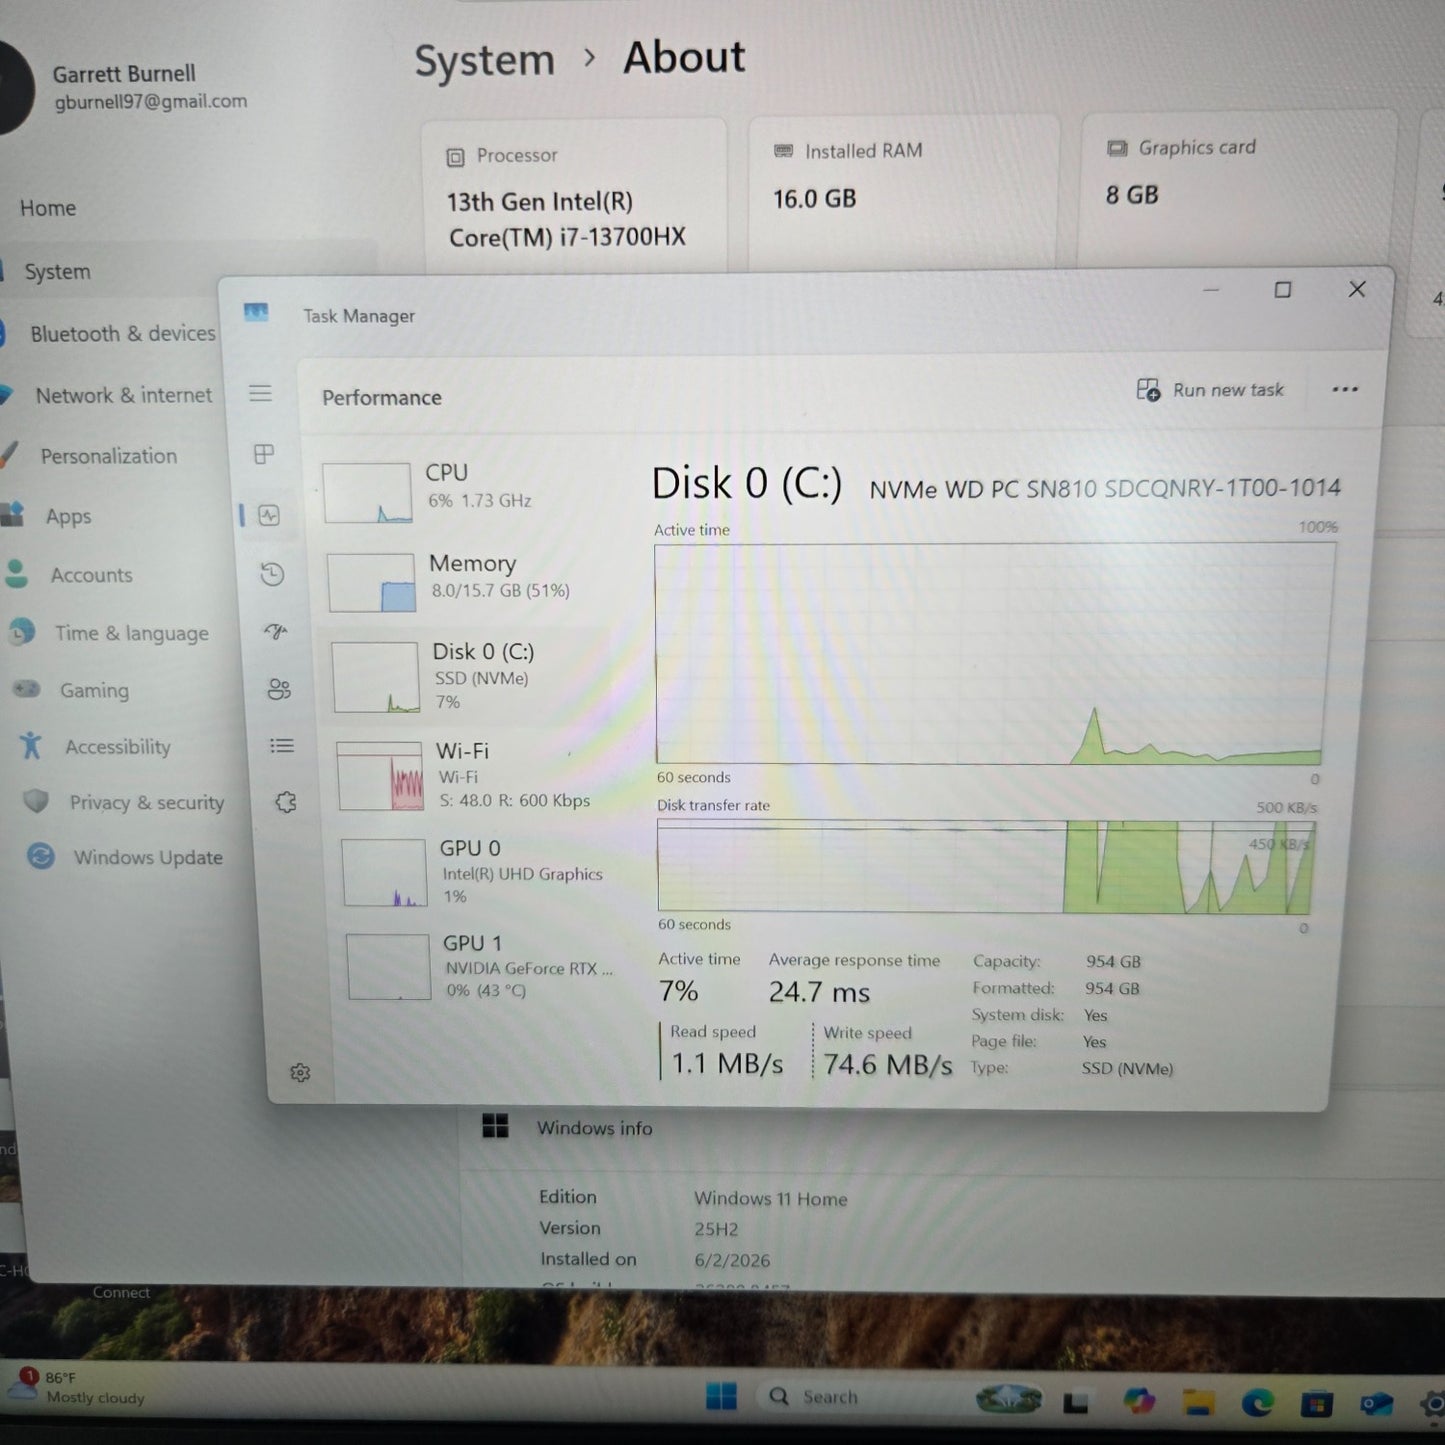Select Performance page icon in Task Manager sidebar
1445x1445 pixels.
[269, 515]
